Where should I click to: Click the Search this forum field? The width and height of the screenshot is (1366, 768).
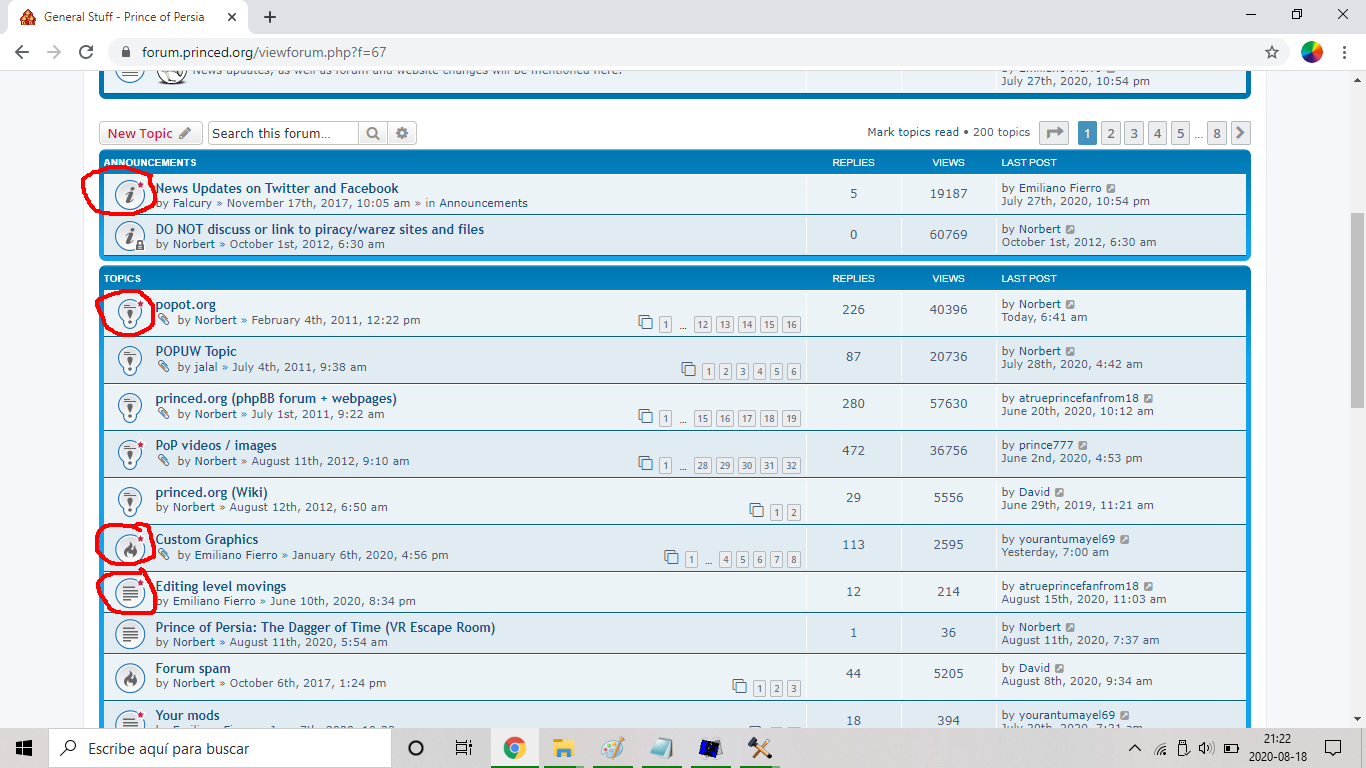[x=284, y=133]
